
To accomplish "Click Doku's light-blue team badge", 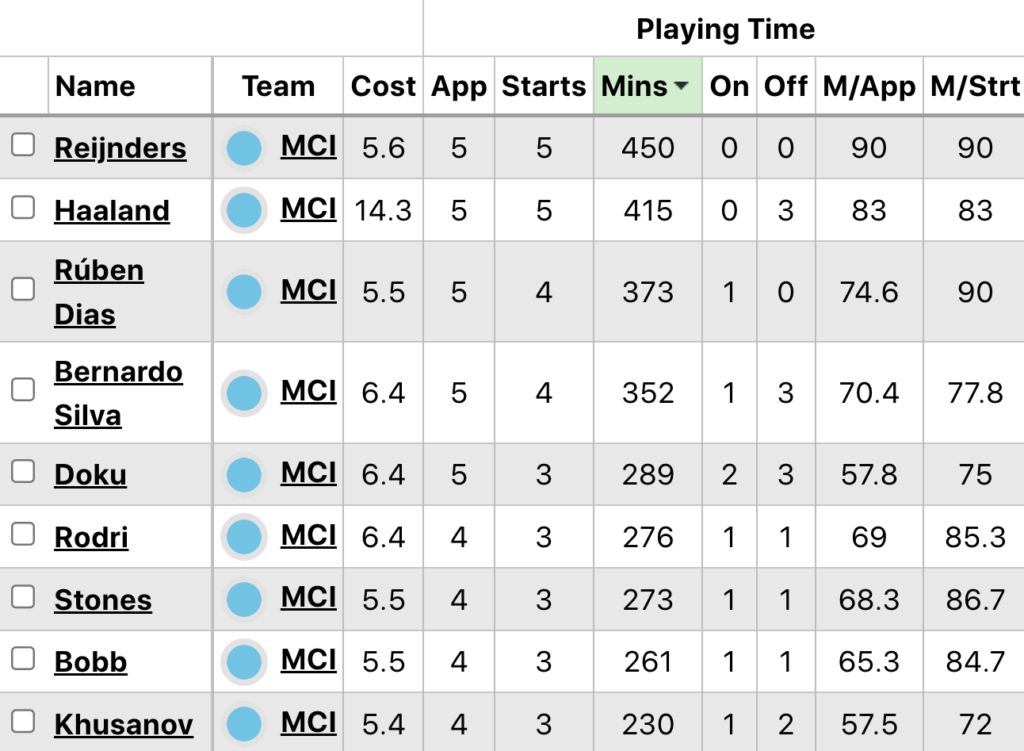I will pos(244,474).
